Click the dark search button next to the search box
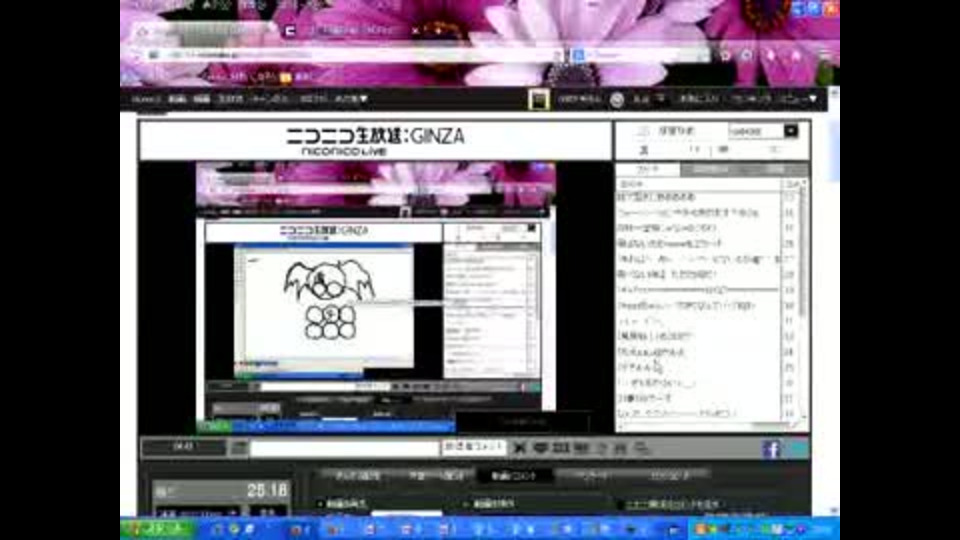Image resolution: width=960 pixels, height=540 pixels. pyautogui.click(x=791, y=131)
